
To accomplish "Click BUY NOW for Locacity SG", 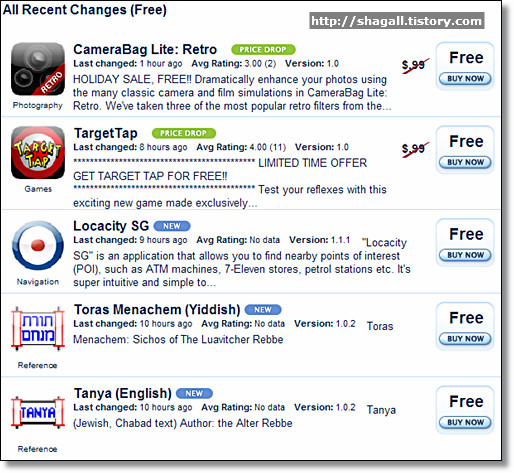I will tap(465, 255).
